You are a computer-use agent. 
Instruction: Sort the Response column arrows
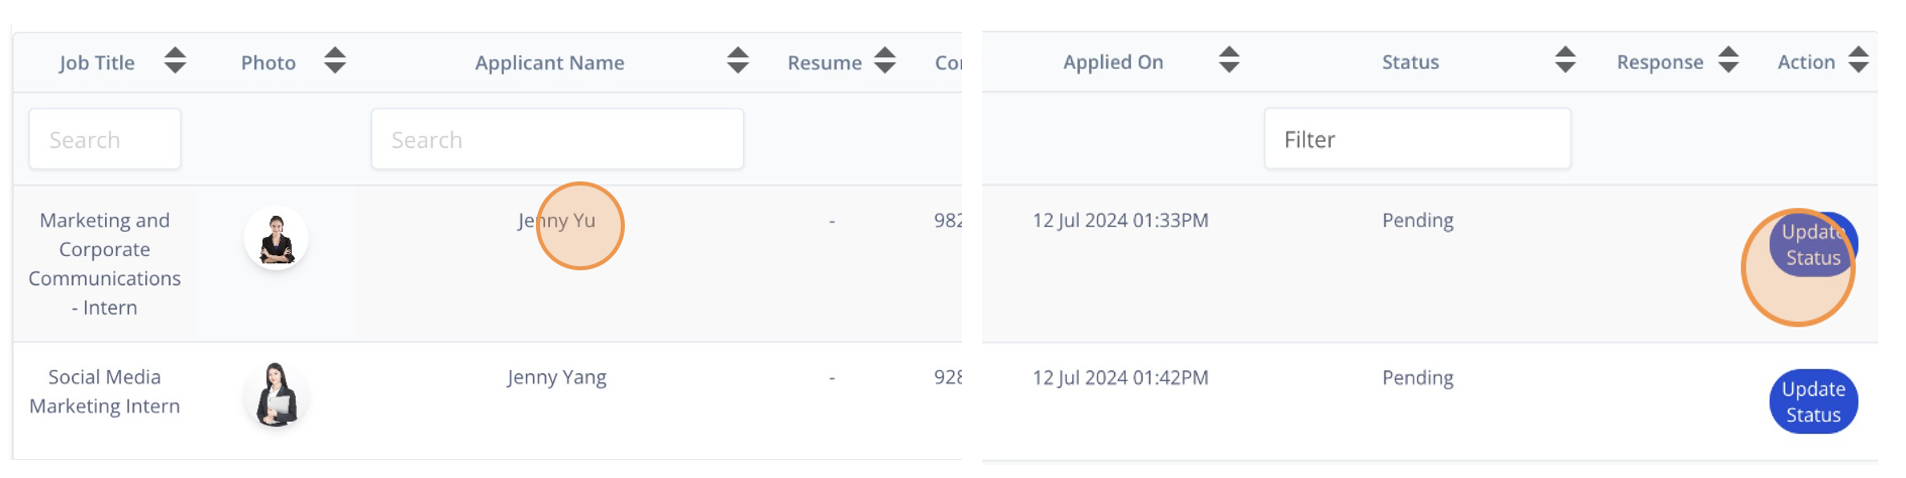(1728, 61)
